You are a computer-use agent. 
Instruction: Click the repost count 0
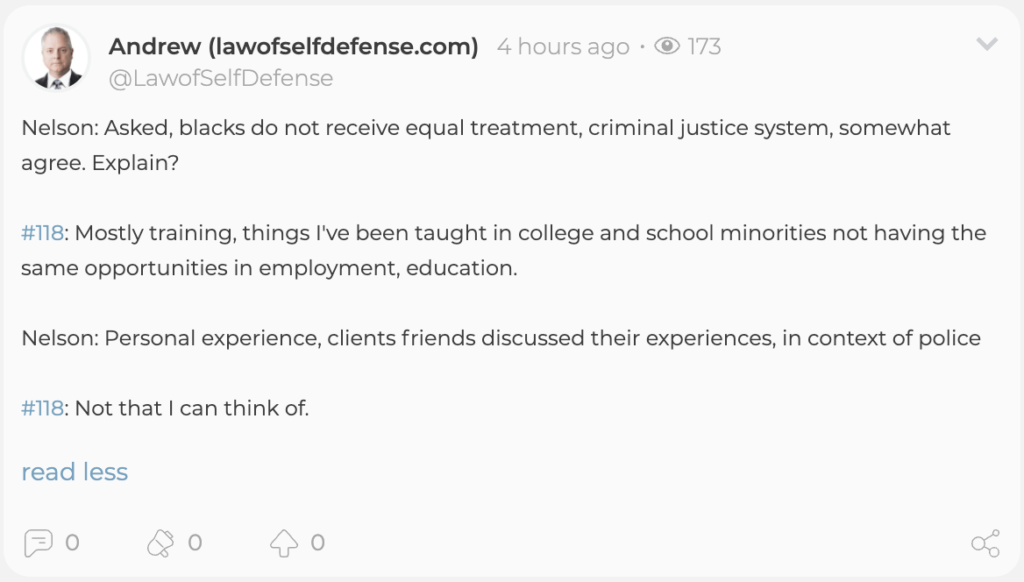(195, 543)
